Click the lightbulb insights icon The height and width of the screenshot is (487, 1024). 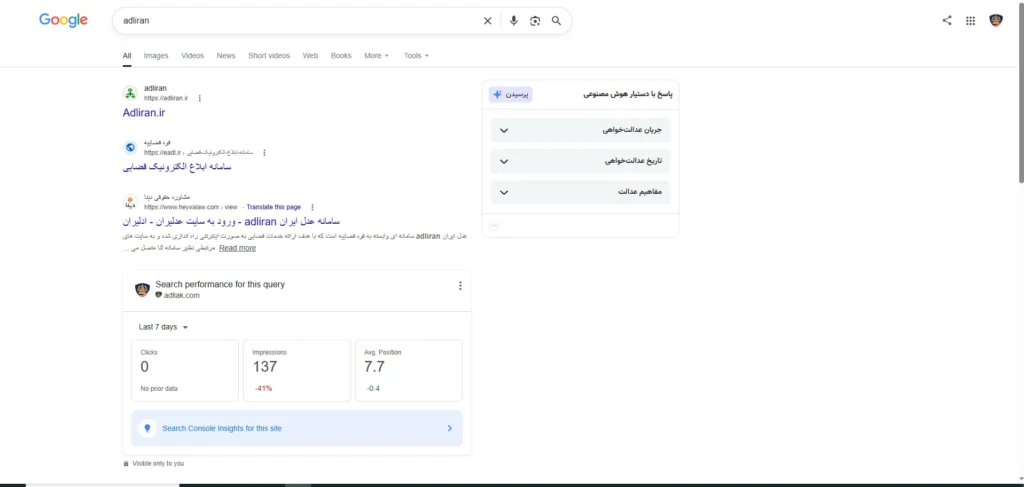(x=148, y=428)
